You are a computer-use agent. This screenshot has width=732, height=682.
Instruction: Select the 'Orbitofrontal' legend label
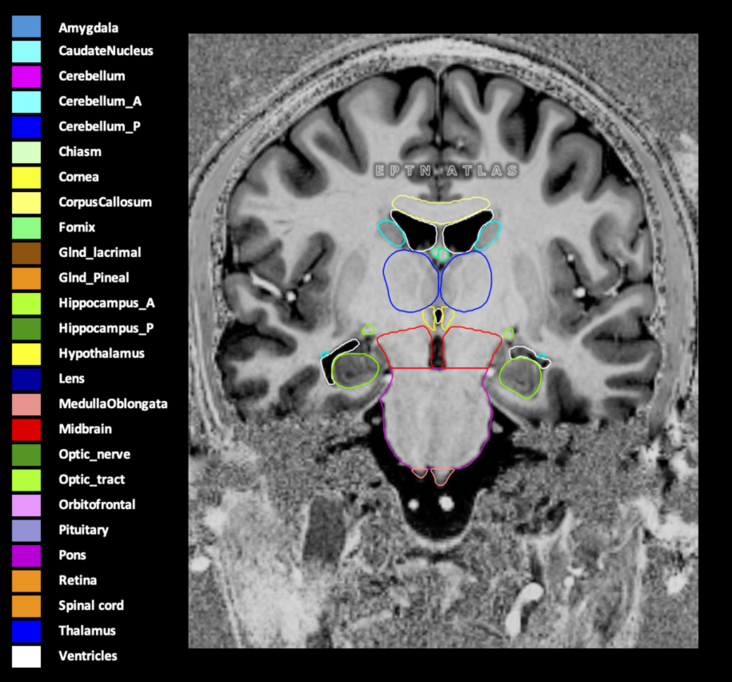click(97, 505)
